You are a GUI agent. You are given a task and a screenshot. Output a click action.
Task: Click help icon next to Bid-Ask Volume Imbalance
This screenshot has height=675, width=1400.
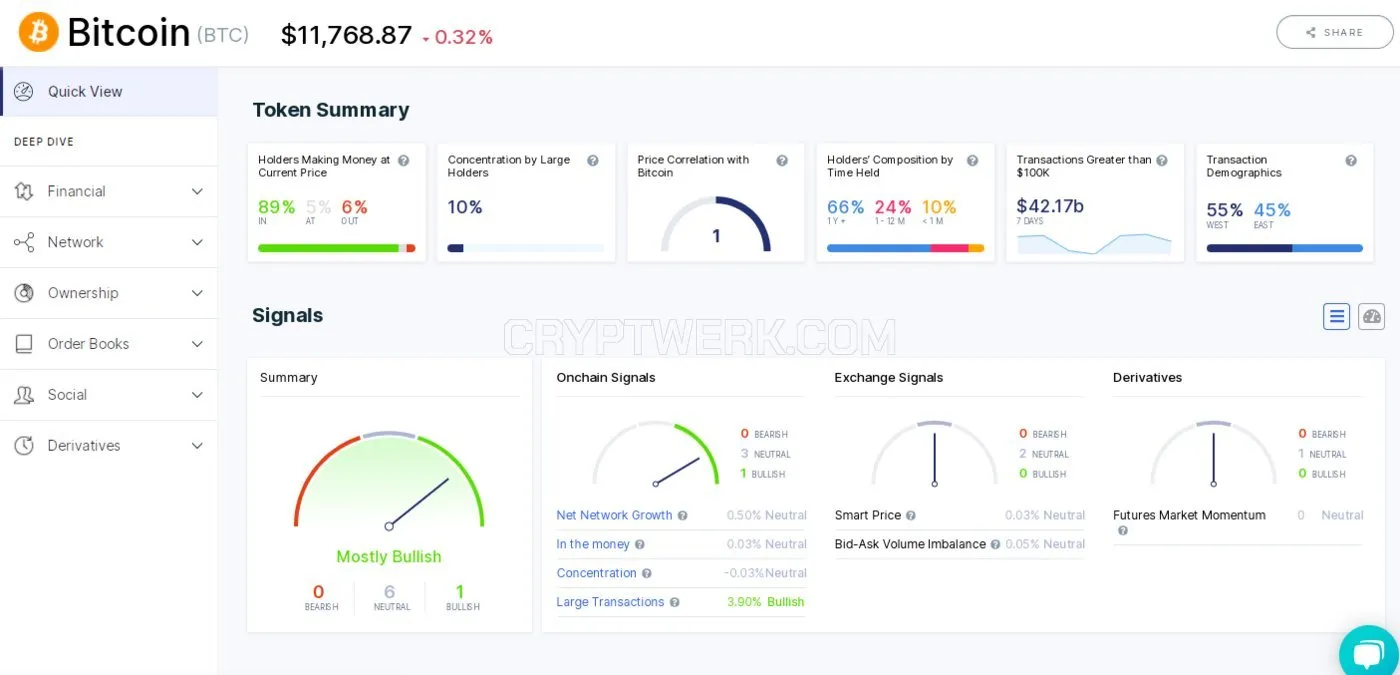pos(995,545)
